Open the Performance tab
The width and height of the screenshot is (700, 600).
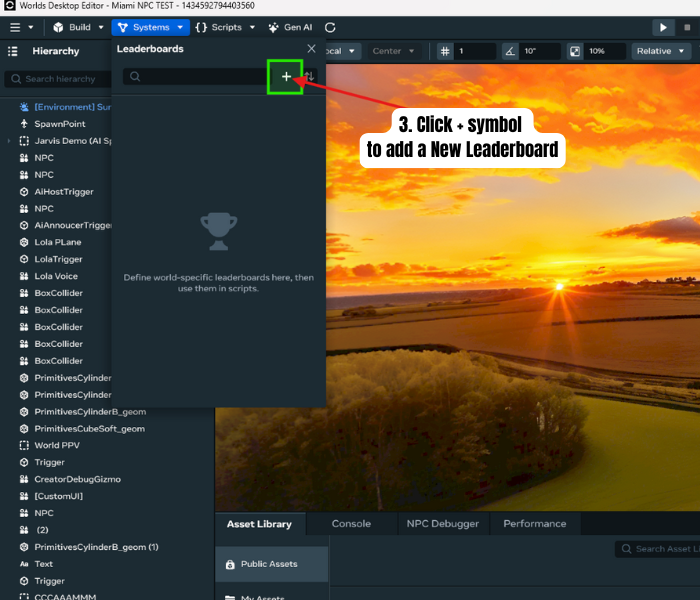point(534,523)
